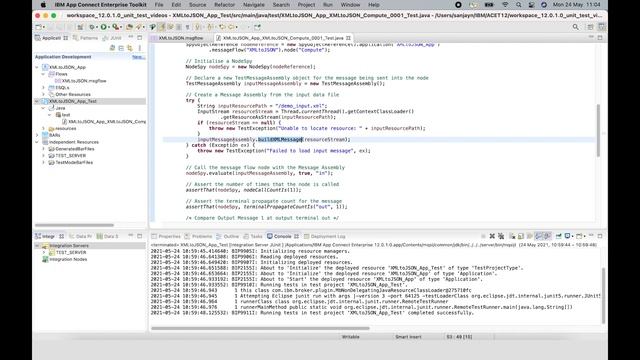640x360 pixels.
Task: Click the green Run button in toolbar
Action: 104,27
